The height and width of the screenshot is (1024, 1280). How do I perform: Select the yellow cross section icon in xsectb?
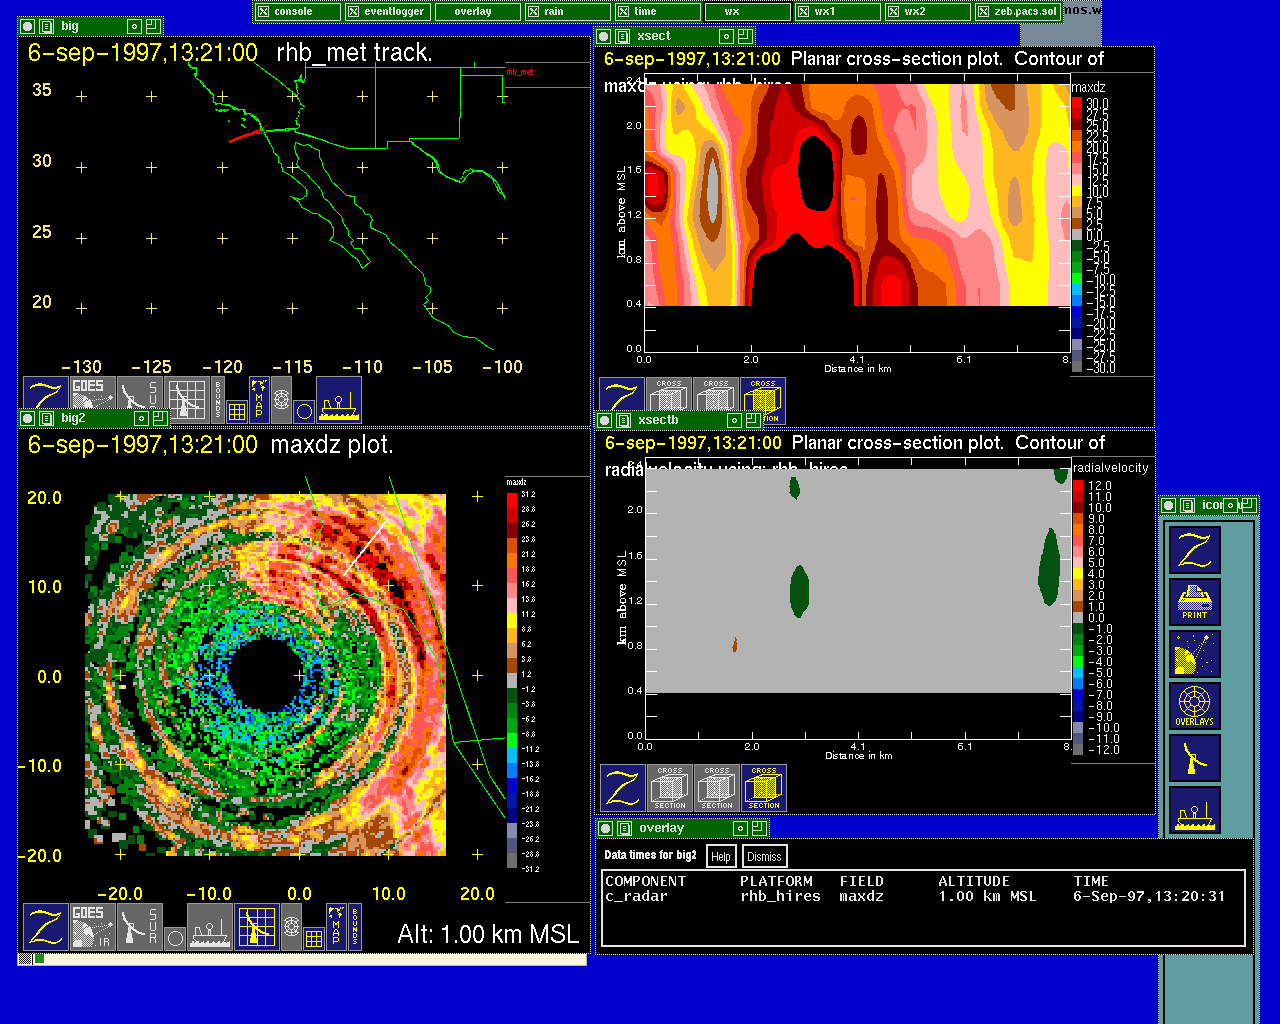click(764, 788)
